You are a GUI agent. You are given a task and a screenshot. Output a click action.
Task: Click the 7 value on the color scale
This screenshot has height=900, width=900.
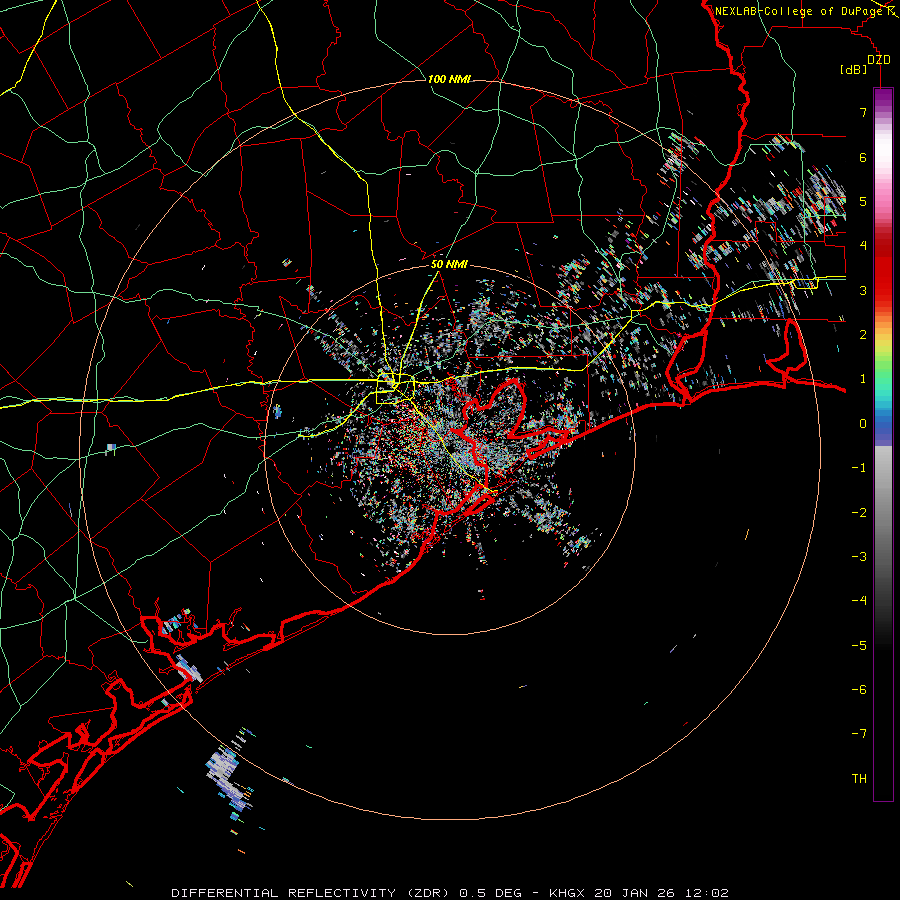point(863,112)
